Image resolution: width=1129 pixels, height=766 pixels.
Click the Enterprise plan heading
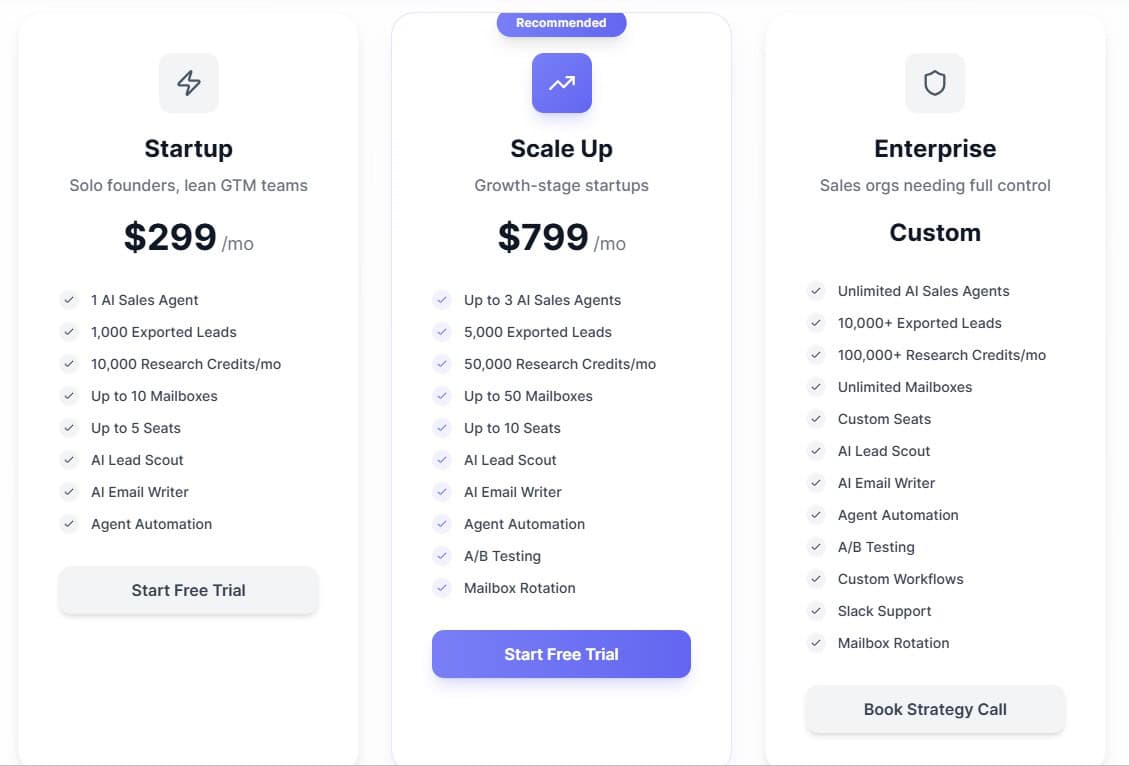[934, 148]
